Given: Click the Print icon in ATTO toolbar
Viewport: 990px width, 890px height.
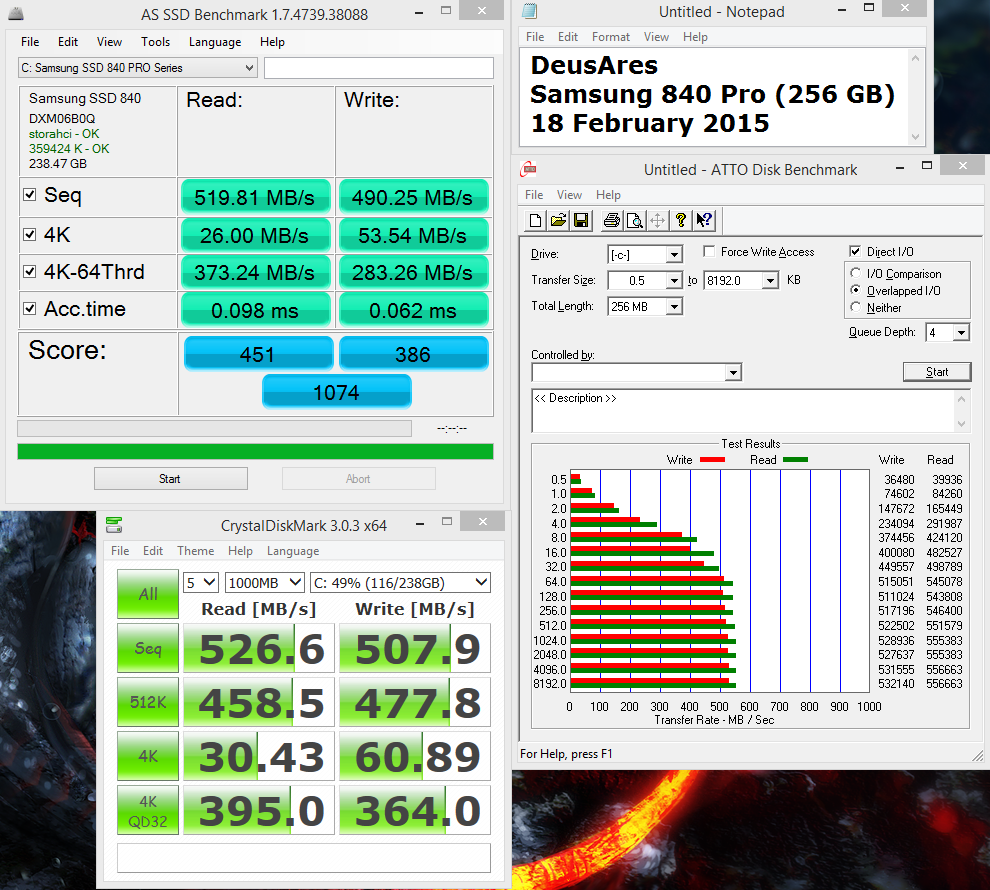Looking at the screenshot, I should [611, 220].
